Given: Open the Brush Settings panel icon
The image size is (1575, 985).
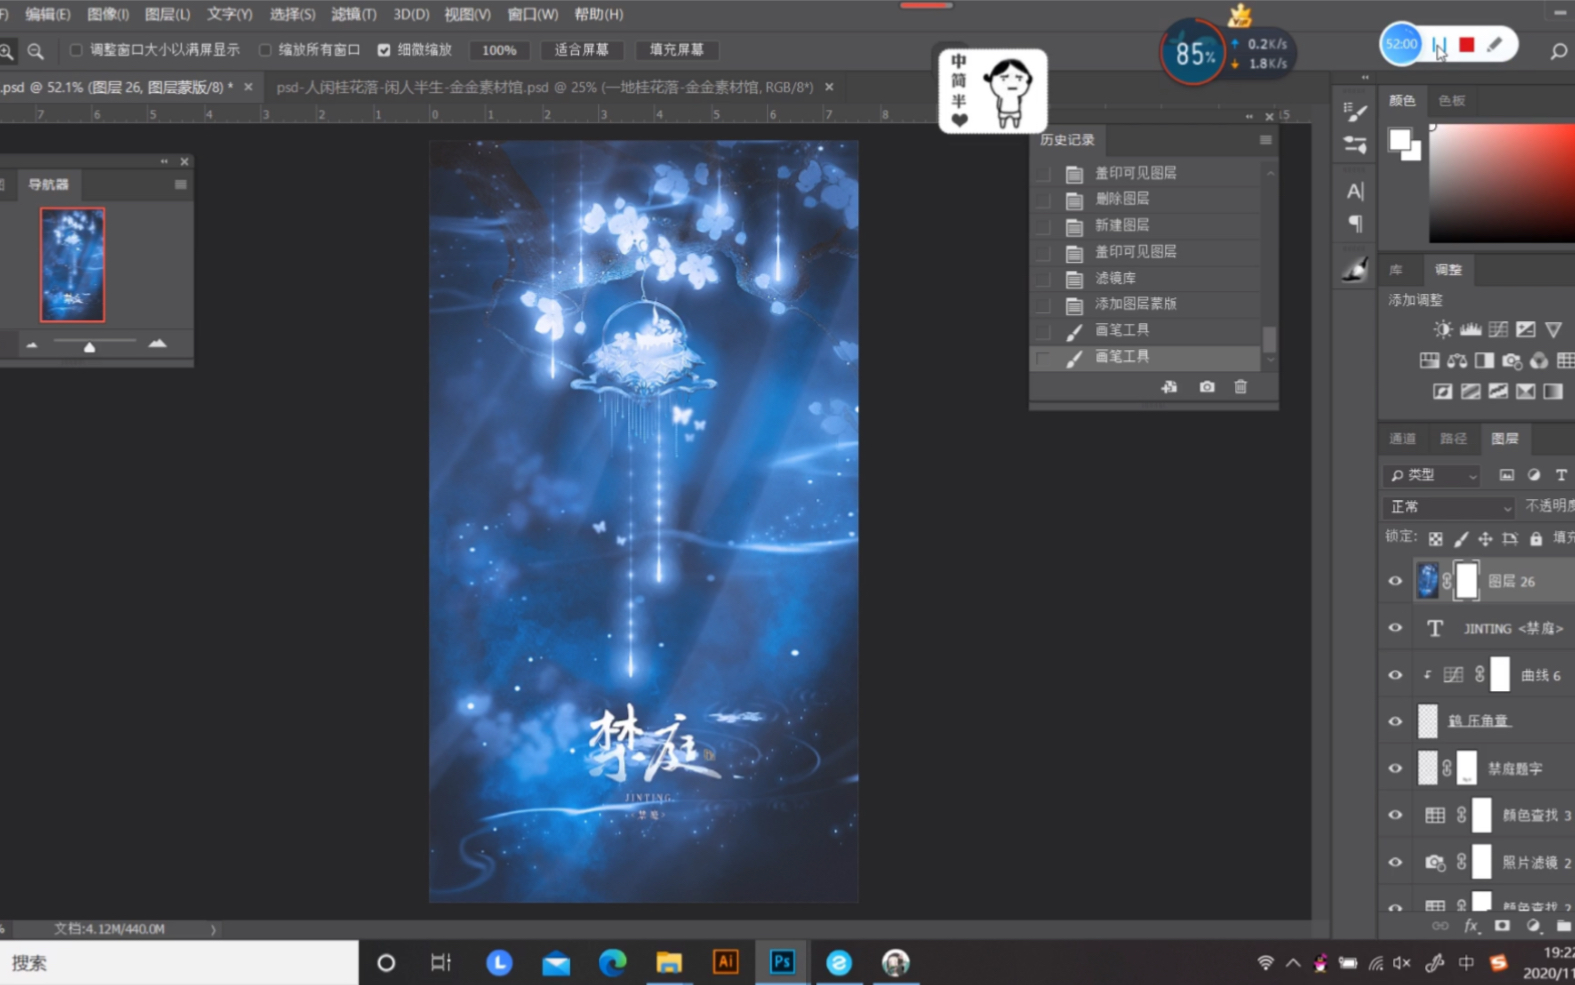Looking at the screenshot, I should click(x=1355, y=112).
